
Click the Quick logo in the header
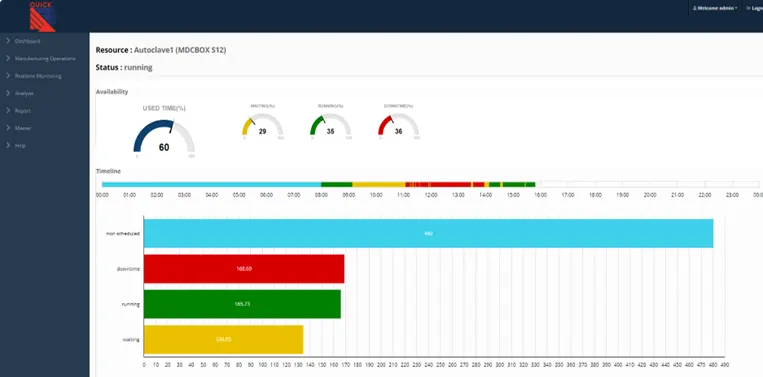pyautogui.click(x=42, y=17)
